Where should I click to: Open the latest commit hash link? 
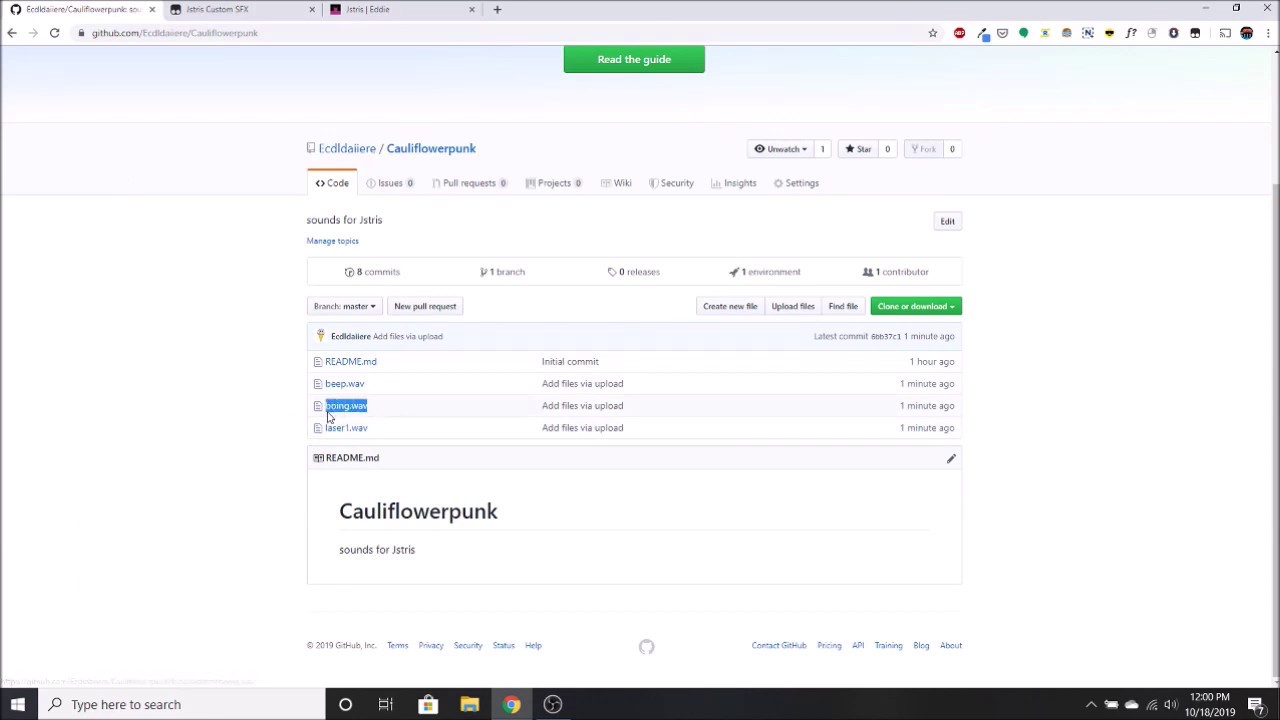[886, 336]
